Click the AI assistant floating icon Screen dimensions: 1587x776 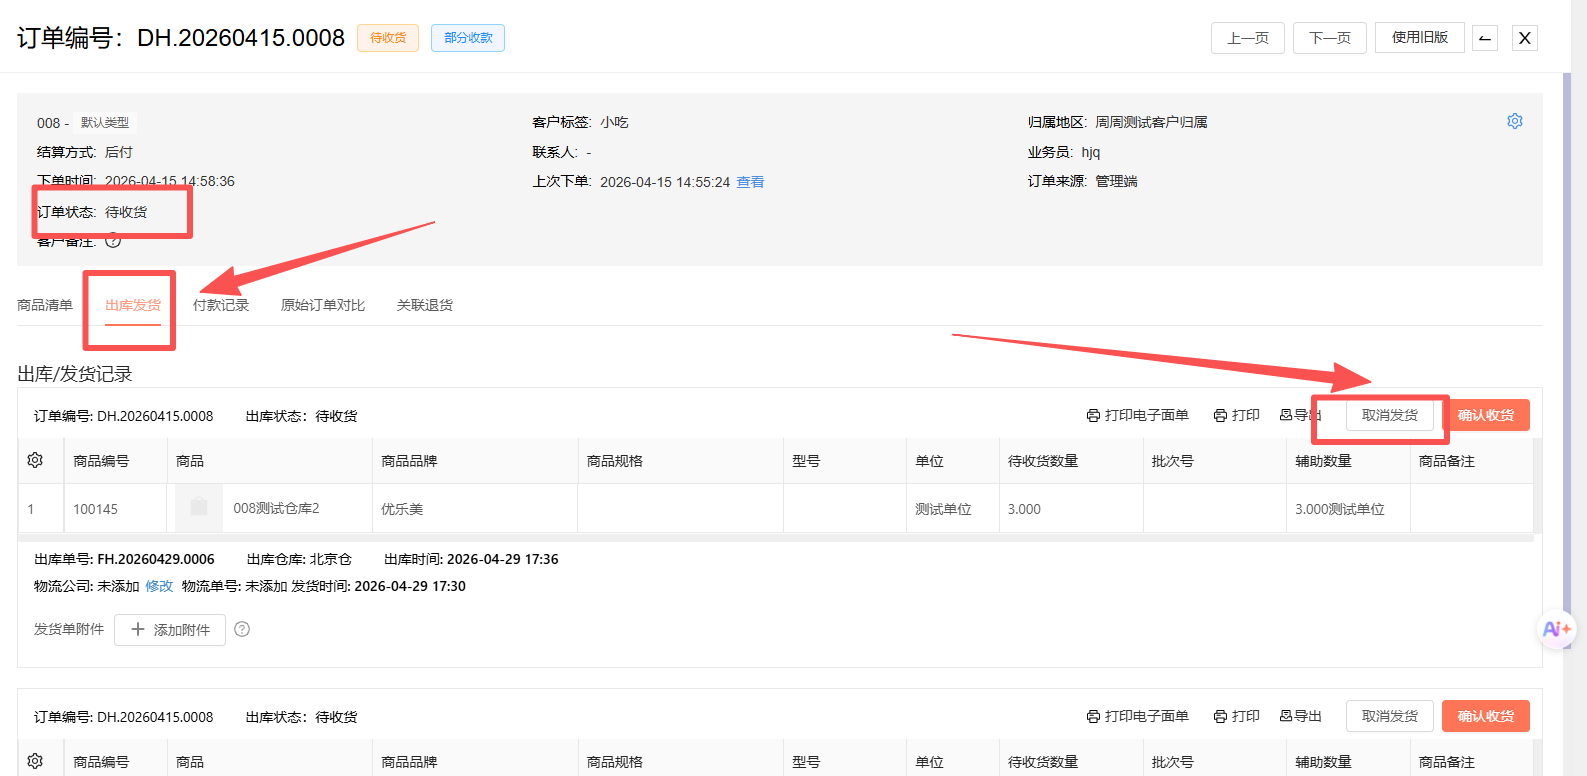[x=1556, y=629]
